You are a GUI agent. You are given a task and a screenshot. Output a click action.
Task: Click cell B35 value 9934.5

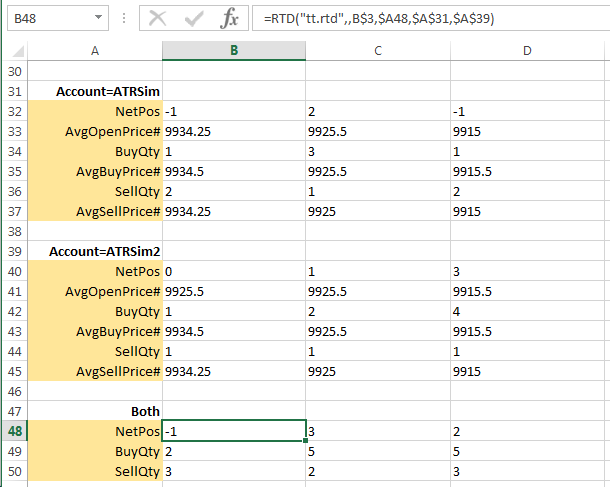(x=234, y=172)
